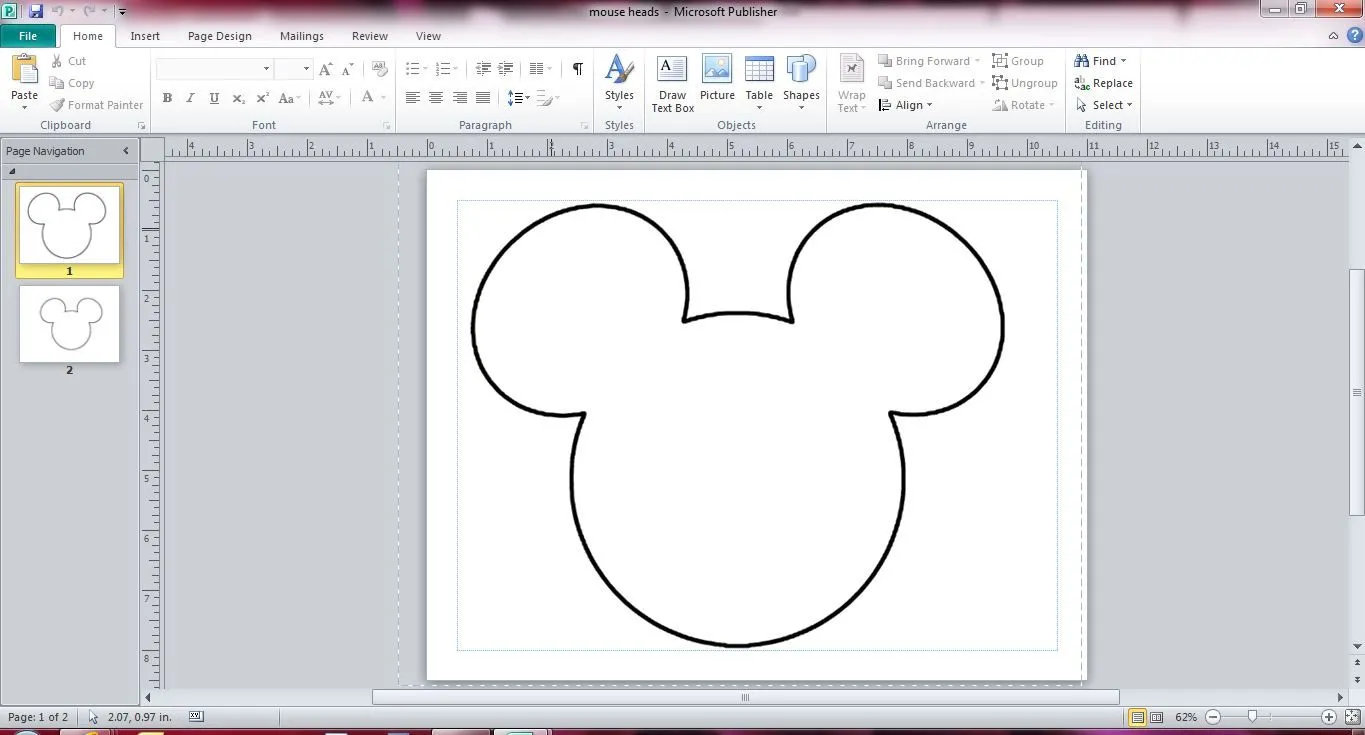Switch to the Mailings tab

(x=302, y=36)
